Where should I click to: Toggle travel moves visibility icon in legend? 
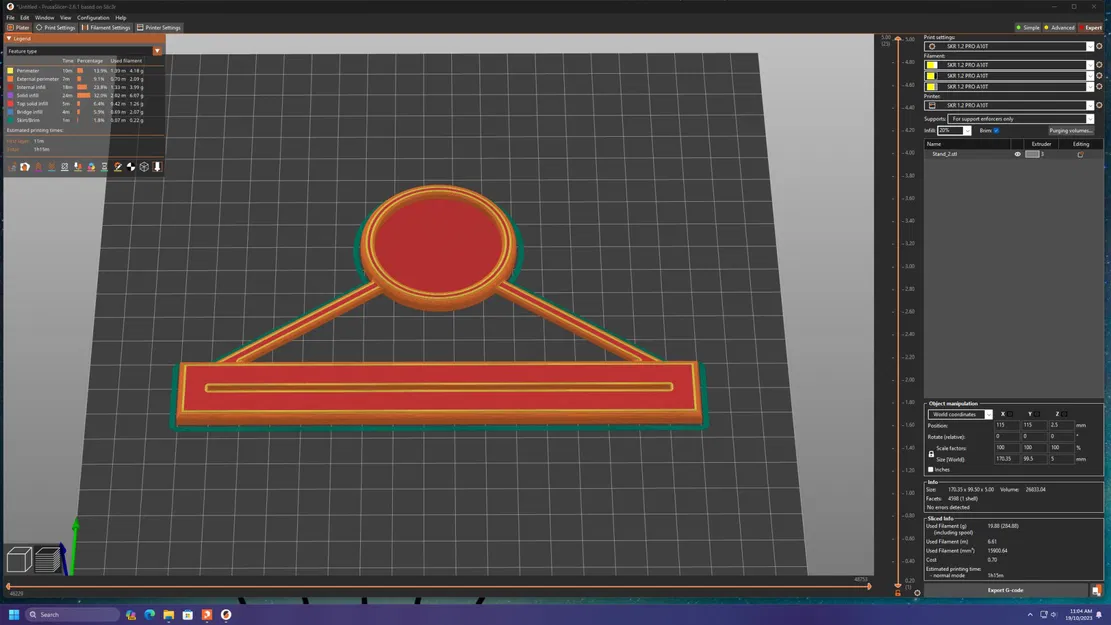pos(12,167)
